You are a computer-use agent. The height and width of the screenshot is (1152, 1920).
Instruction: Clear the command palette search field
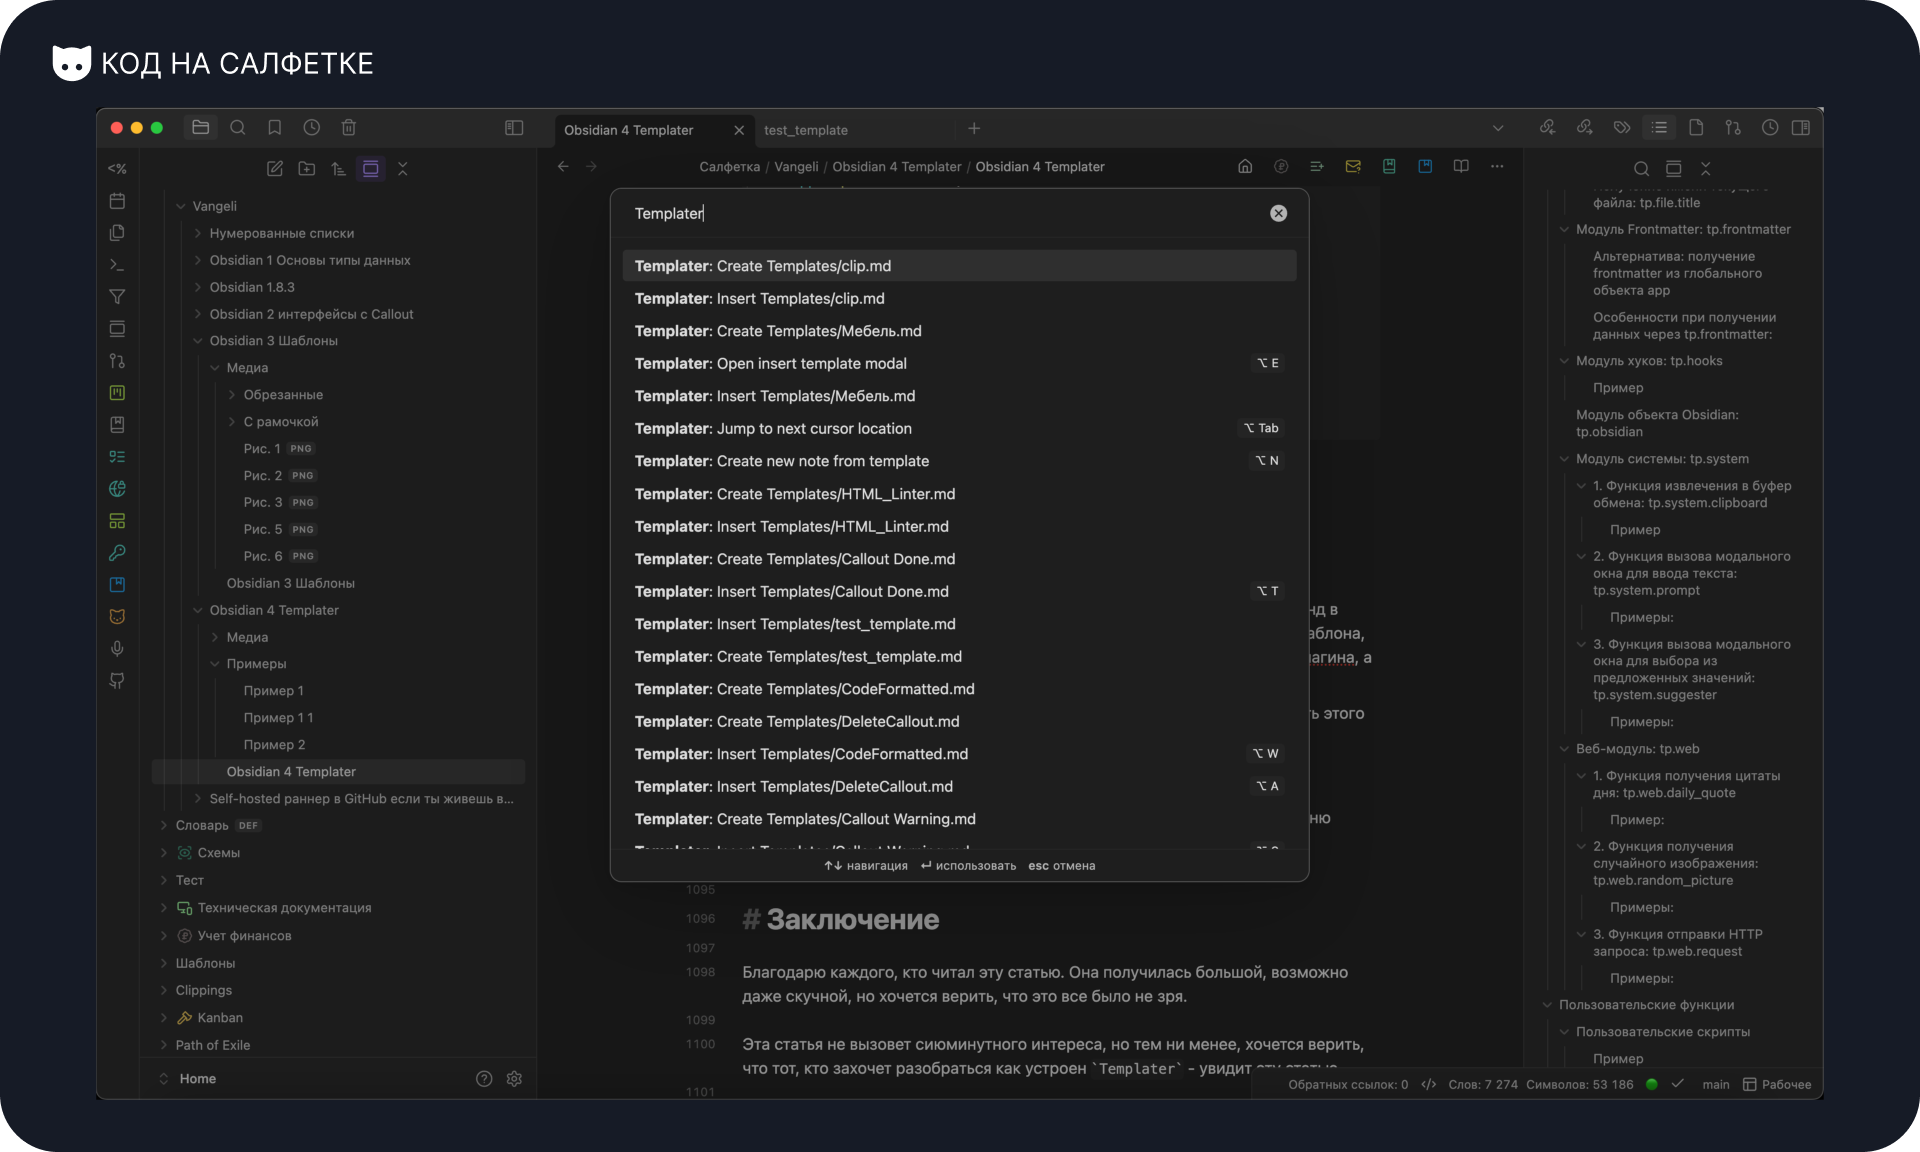[x=1278, y=213]
